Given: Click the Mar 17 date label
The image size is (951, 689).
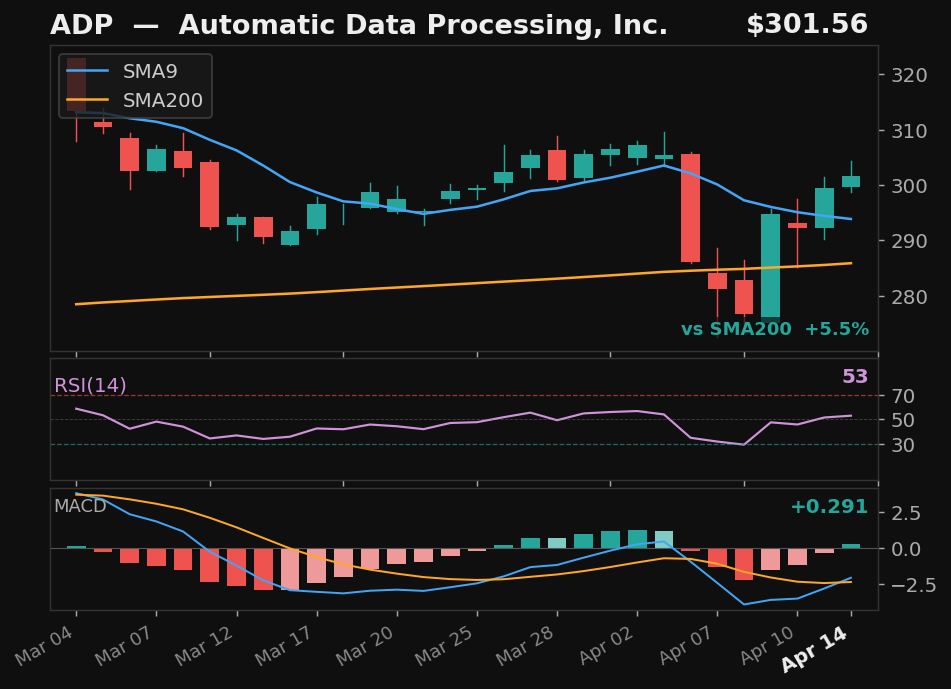Looking at the screenshot, I should pos(286,645).
